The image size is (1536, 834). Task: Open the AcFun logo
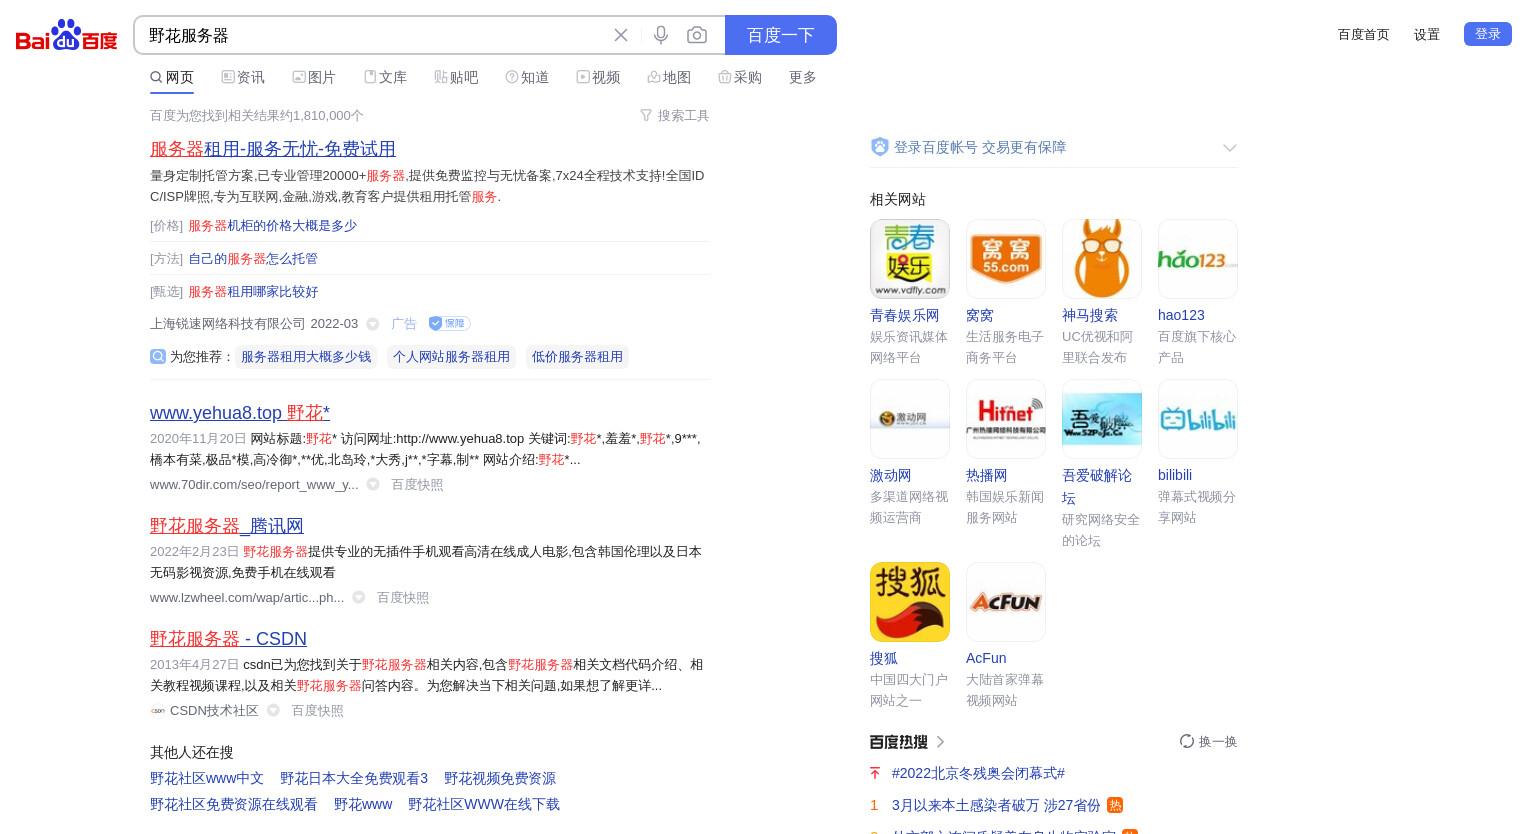pos(1006,602)
